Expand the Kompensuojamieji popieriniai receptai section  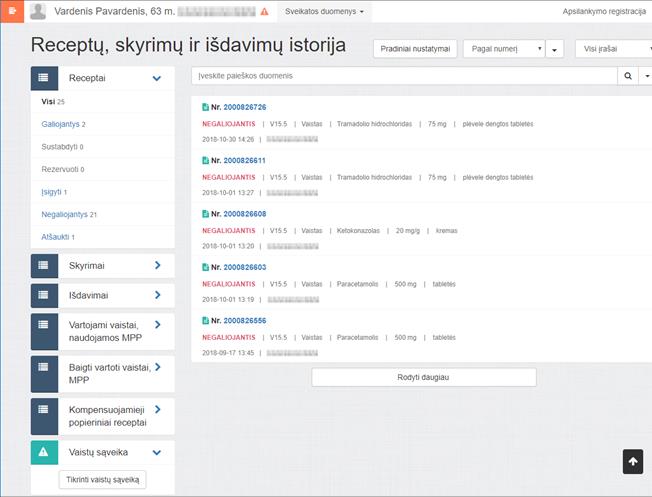pos(157,409)
